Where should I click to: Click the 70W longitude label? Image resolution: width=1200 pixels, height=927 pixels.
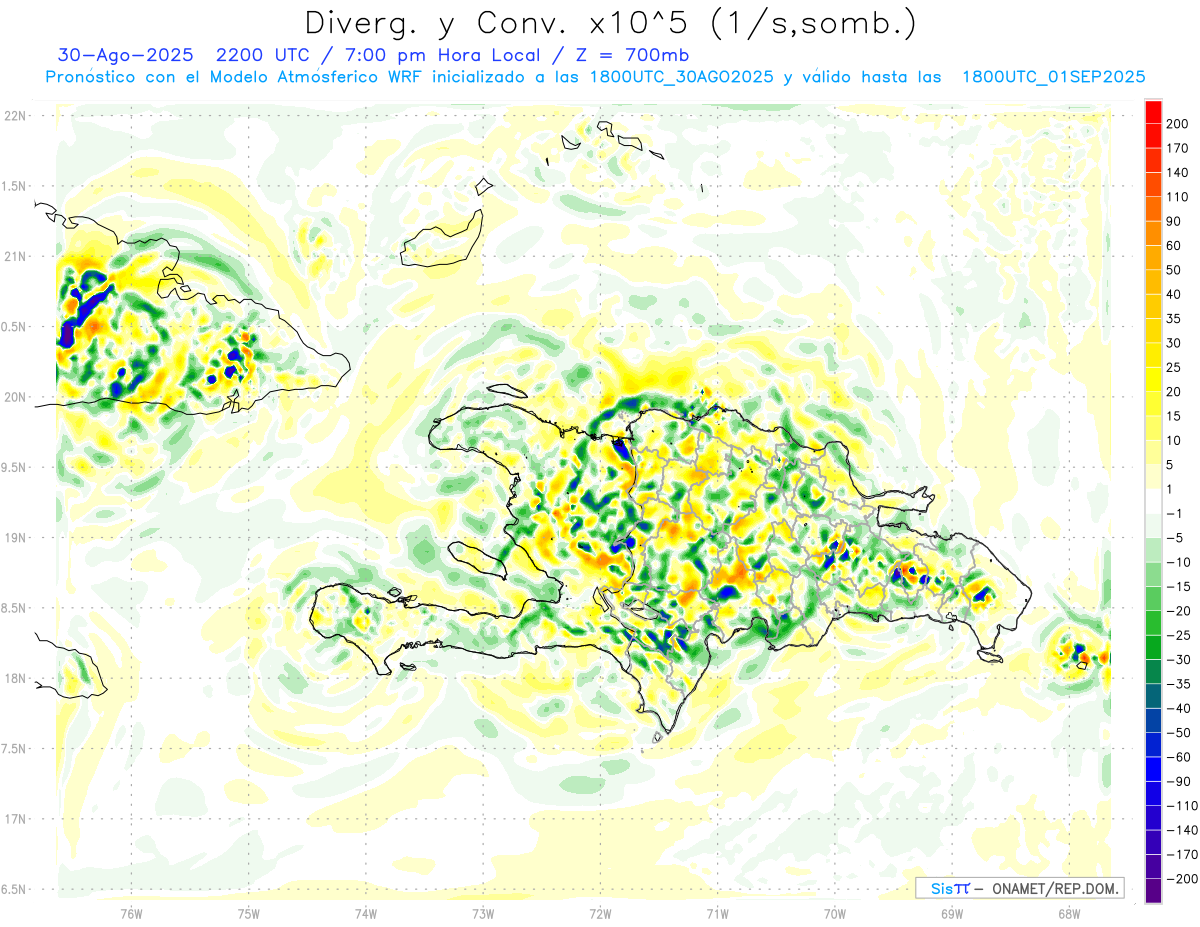(835, 914)
